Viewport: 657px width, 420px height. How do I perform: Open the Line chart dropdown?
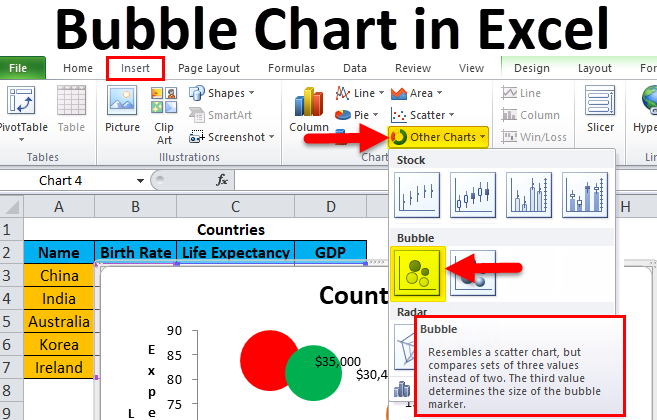360,93
